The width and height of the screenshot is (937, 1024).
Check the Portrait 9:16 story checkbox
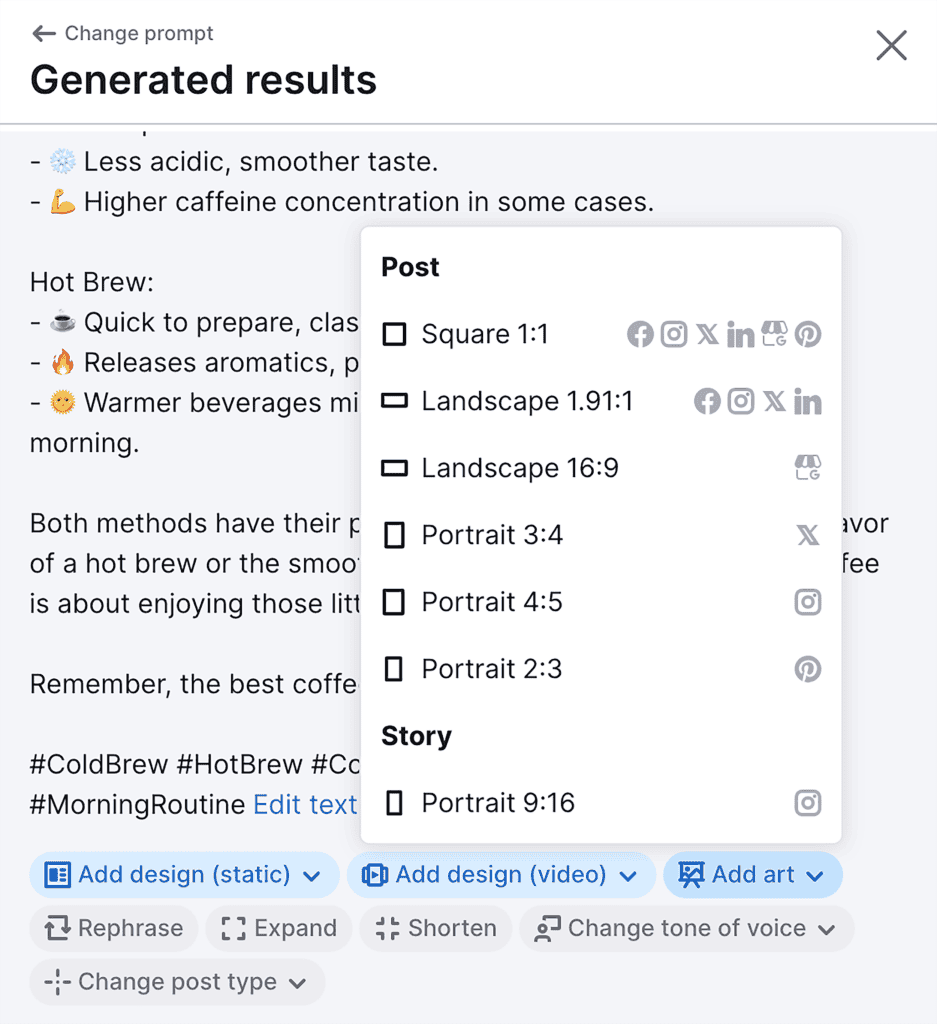tap(394, 802)
